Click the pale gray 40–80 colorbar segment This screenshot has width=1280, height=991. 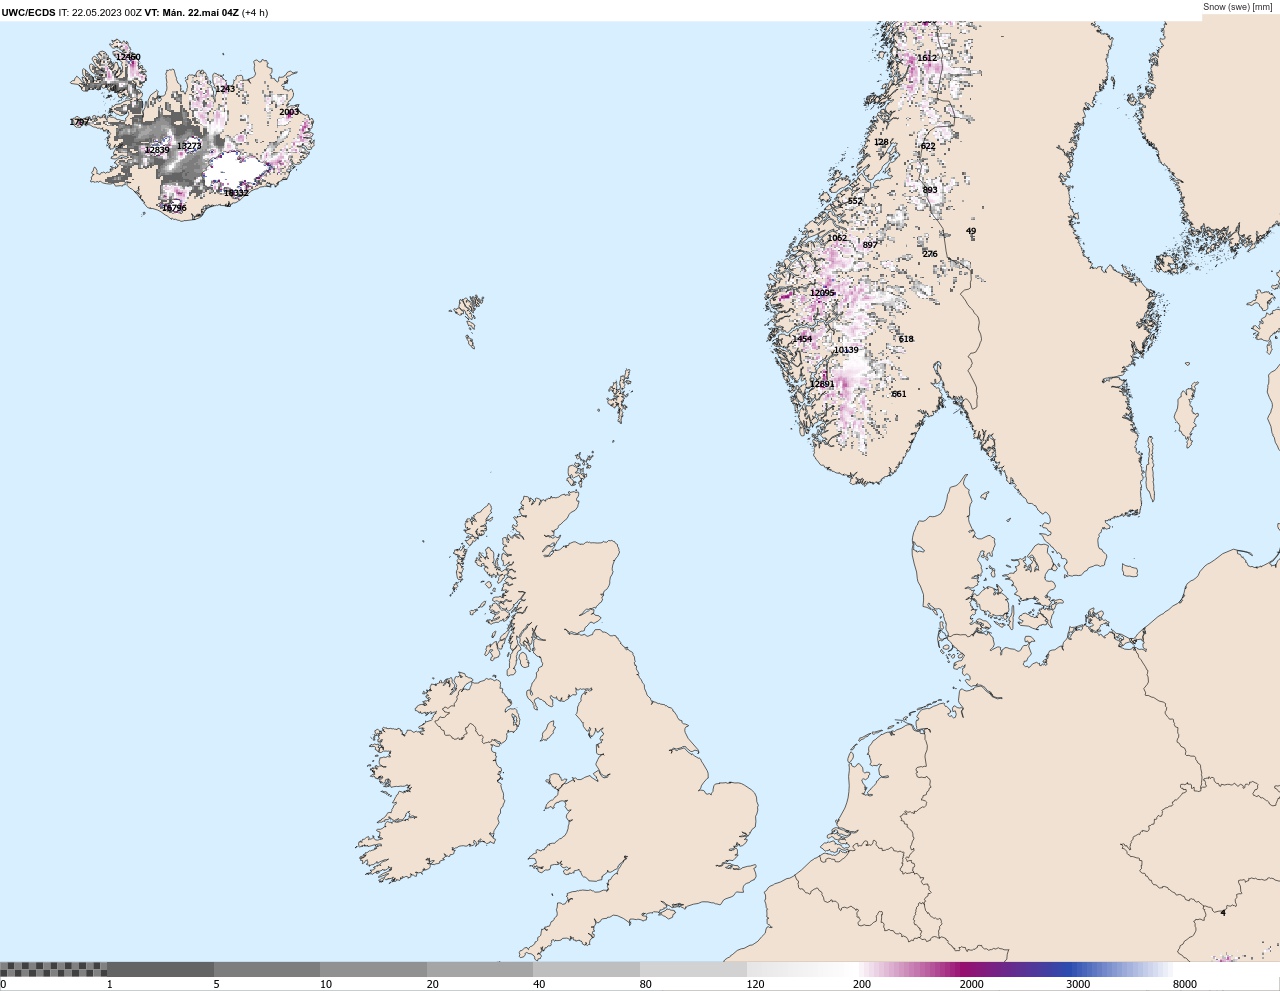[x=586, y=969]
